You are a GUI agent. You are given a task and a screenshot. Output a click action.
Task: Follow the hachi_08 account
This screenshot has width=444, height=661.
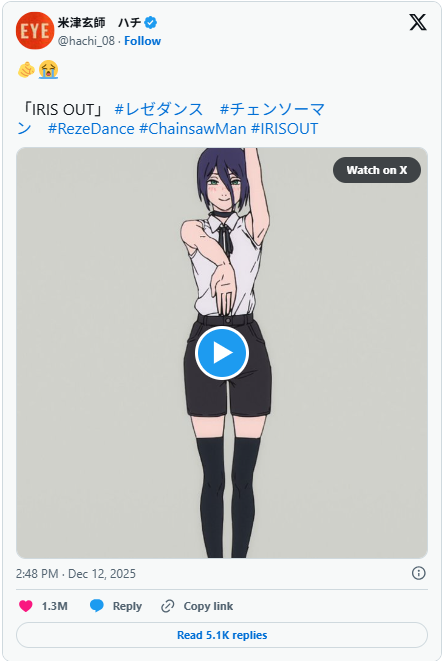(x=143, y=41)
